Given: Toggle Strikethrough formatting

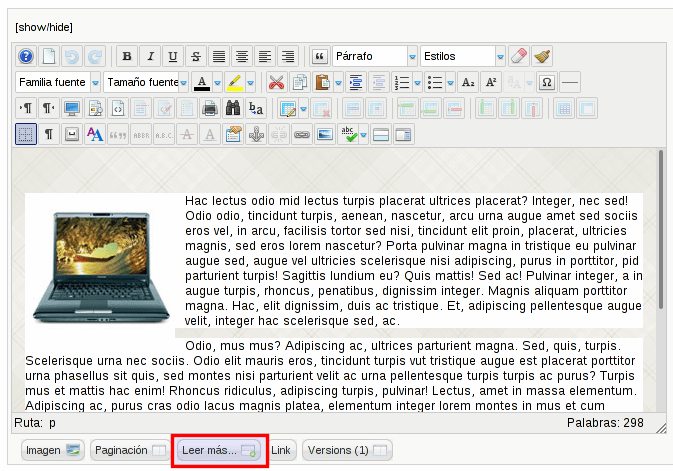Looking at the screenshot, I should tap(196, 56).
